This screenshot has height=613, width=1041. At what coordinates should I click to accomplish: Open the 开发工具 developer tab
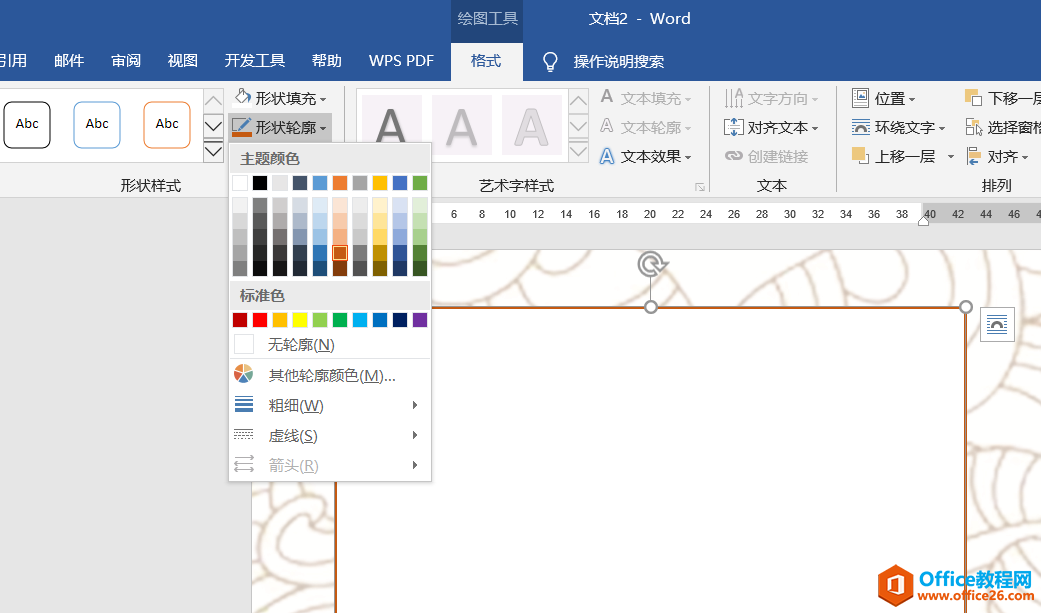[255, 61]
